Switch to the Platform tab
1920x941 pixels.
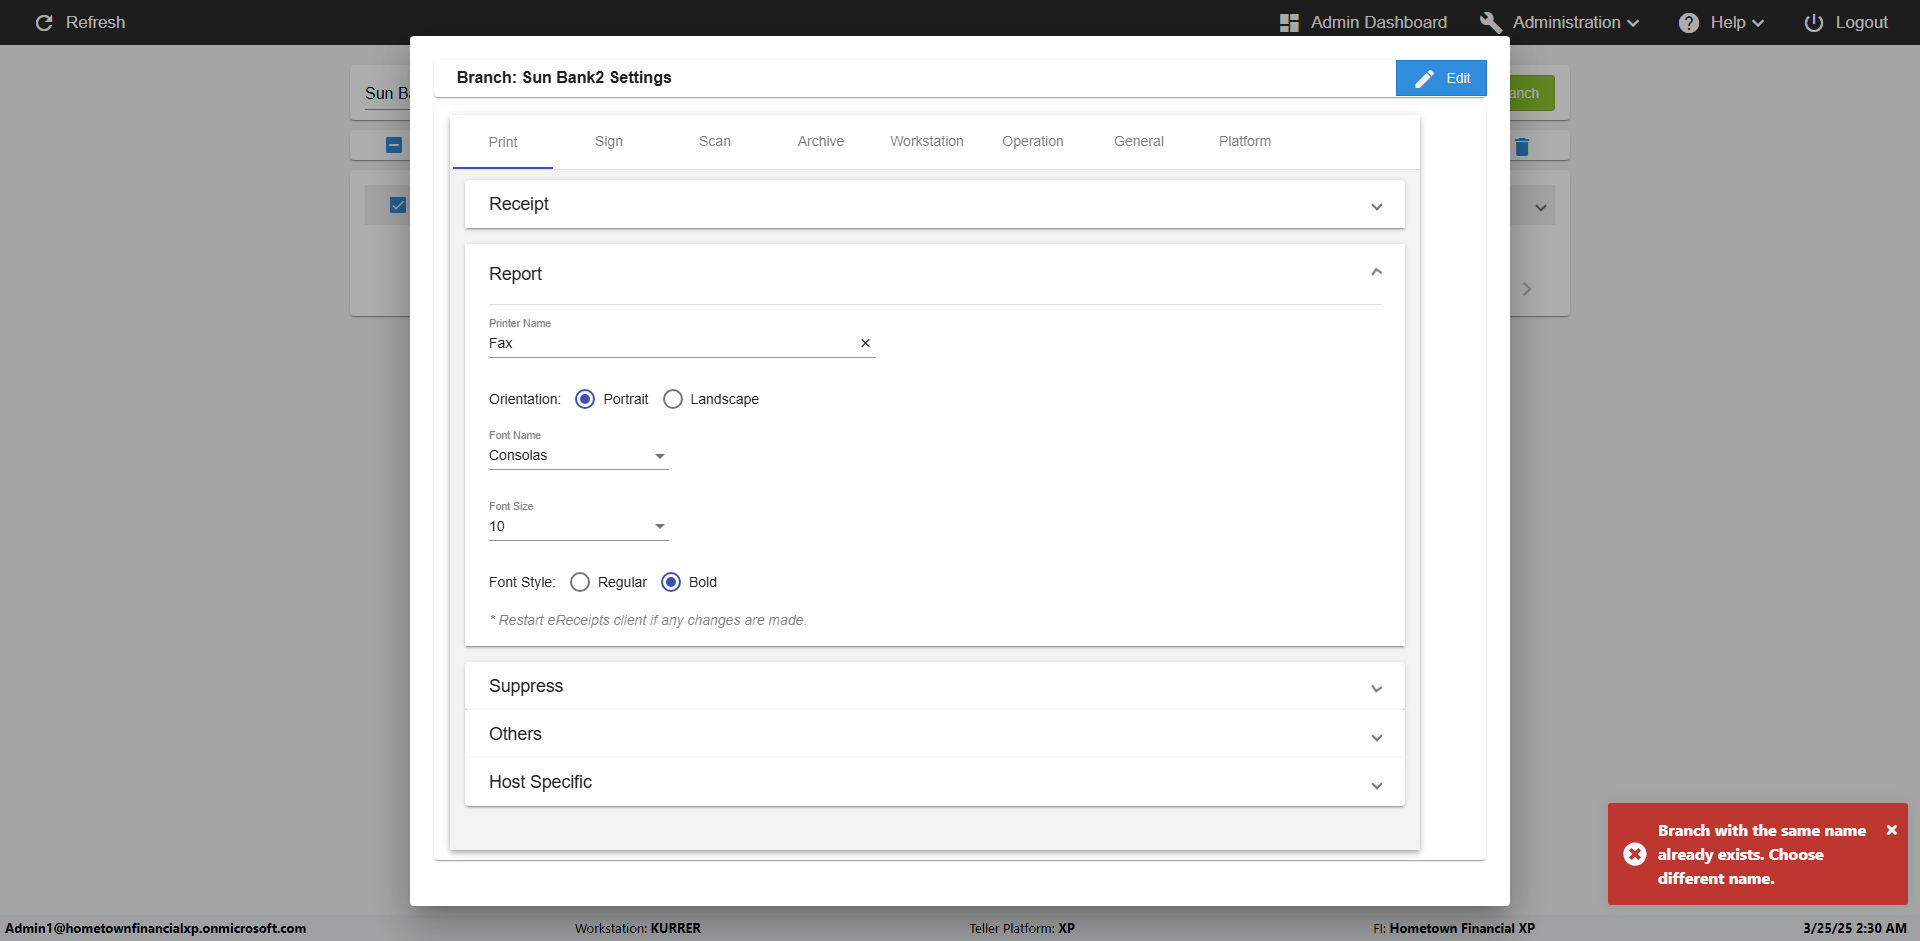1244,141
